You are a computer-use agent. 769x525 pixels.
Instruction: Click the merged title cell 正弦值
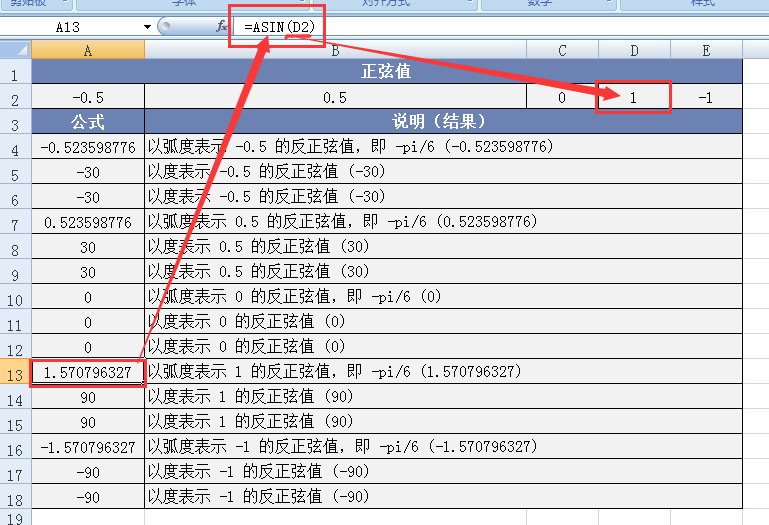pos(387,72)
